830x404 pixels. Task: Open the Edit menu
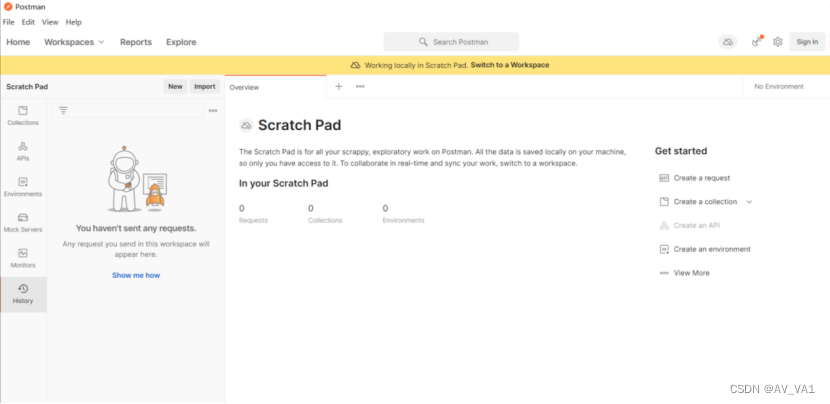pyautogui.click(x=28, y=22)
